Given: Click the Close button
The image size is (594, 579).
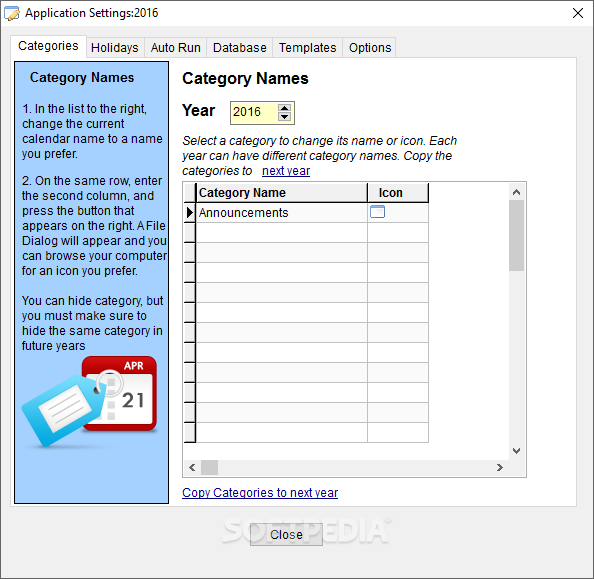Looking at the screenshot, I should coord(286,534).
